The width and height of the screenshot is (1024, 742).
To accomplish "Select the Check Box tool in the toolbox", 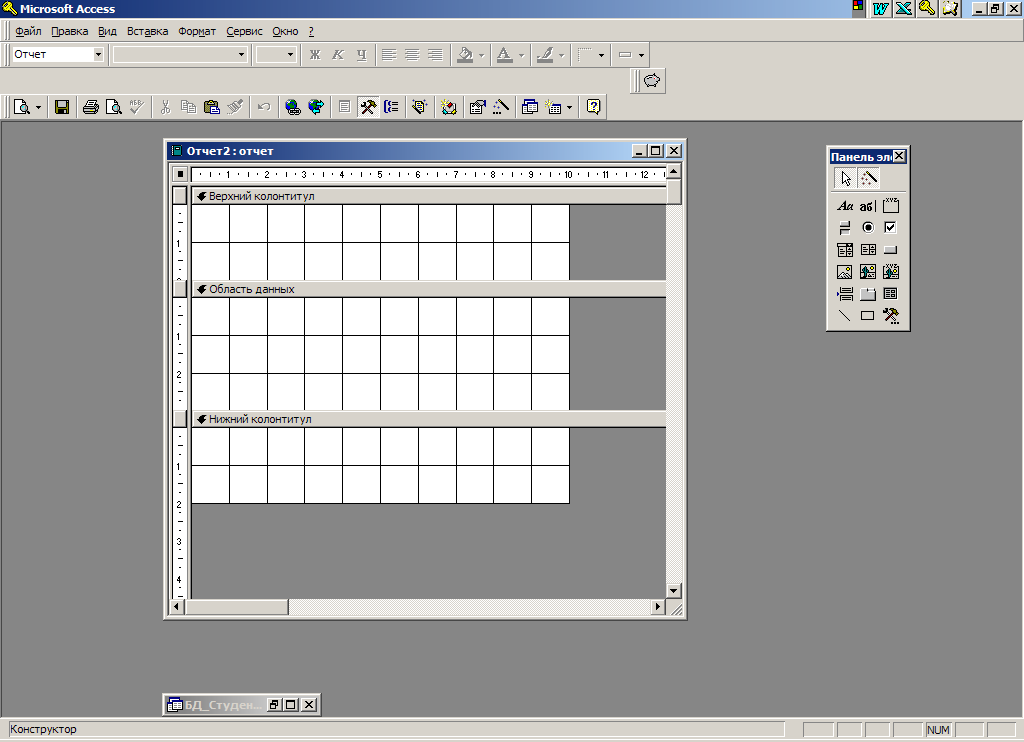I will [x=891, y=227].
